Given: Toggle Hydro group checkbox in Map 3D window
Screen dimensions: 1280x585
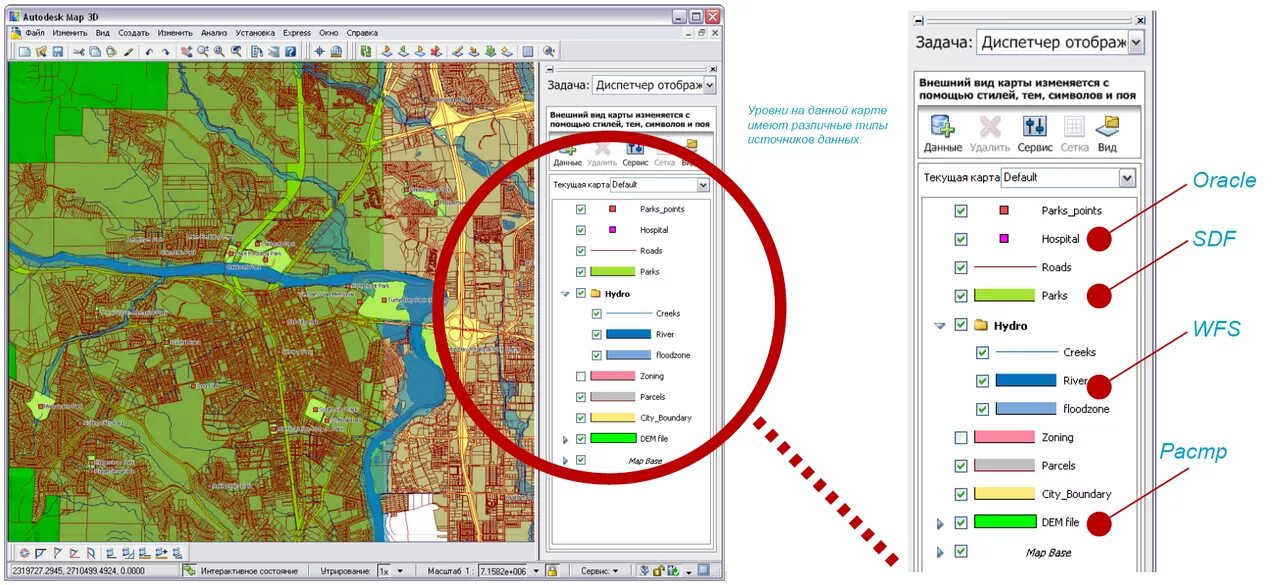Looking at the screenshot, I should pos(581,293).
